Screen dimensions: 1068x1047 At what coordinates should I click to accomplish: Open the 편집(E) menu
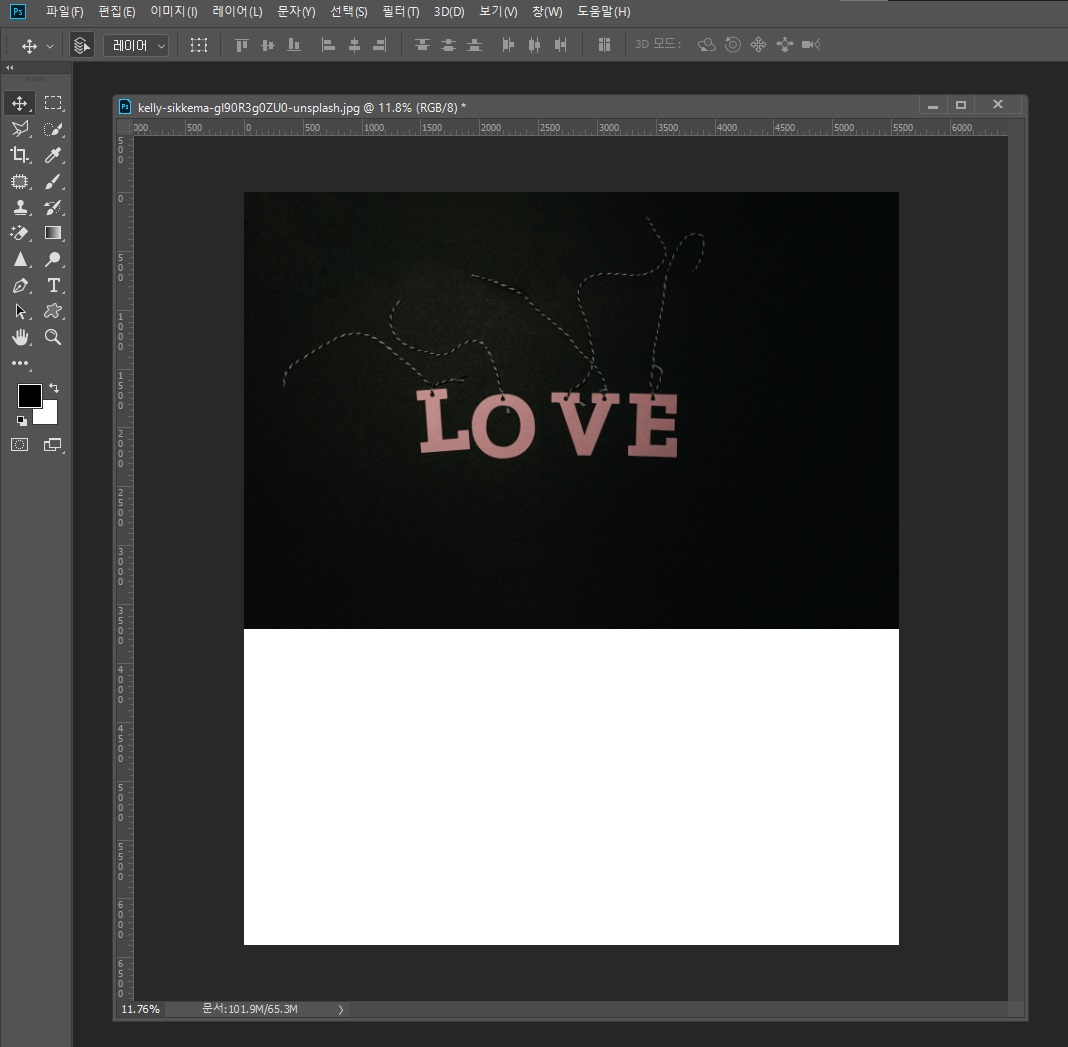click(x=116, y=12)
